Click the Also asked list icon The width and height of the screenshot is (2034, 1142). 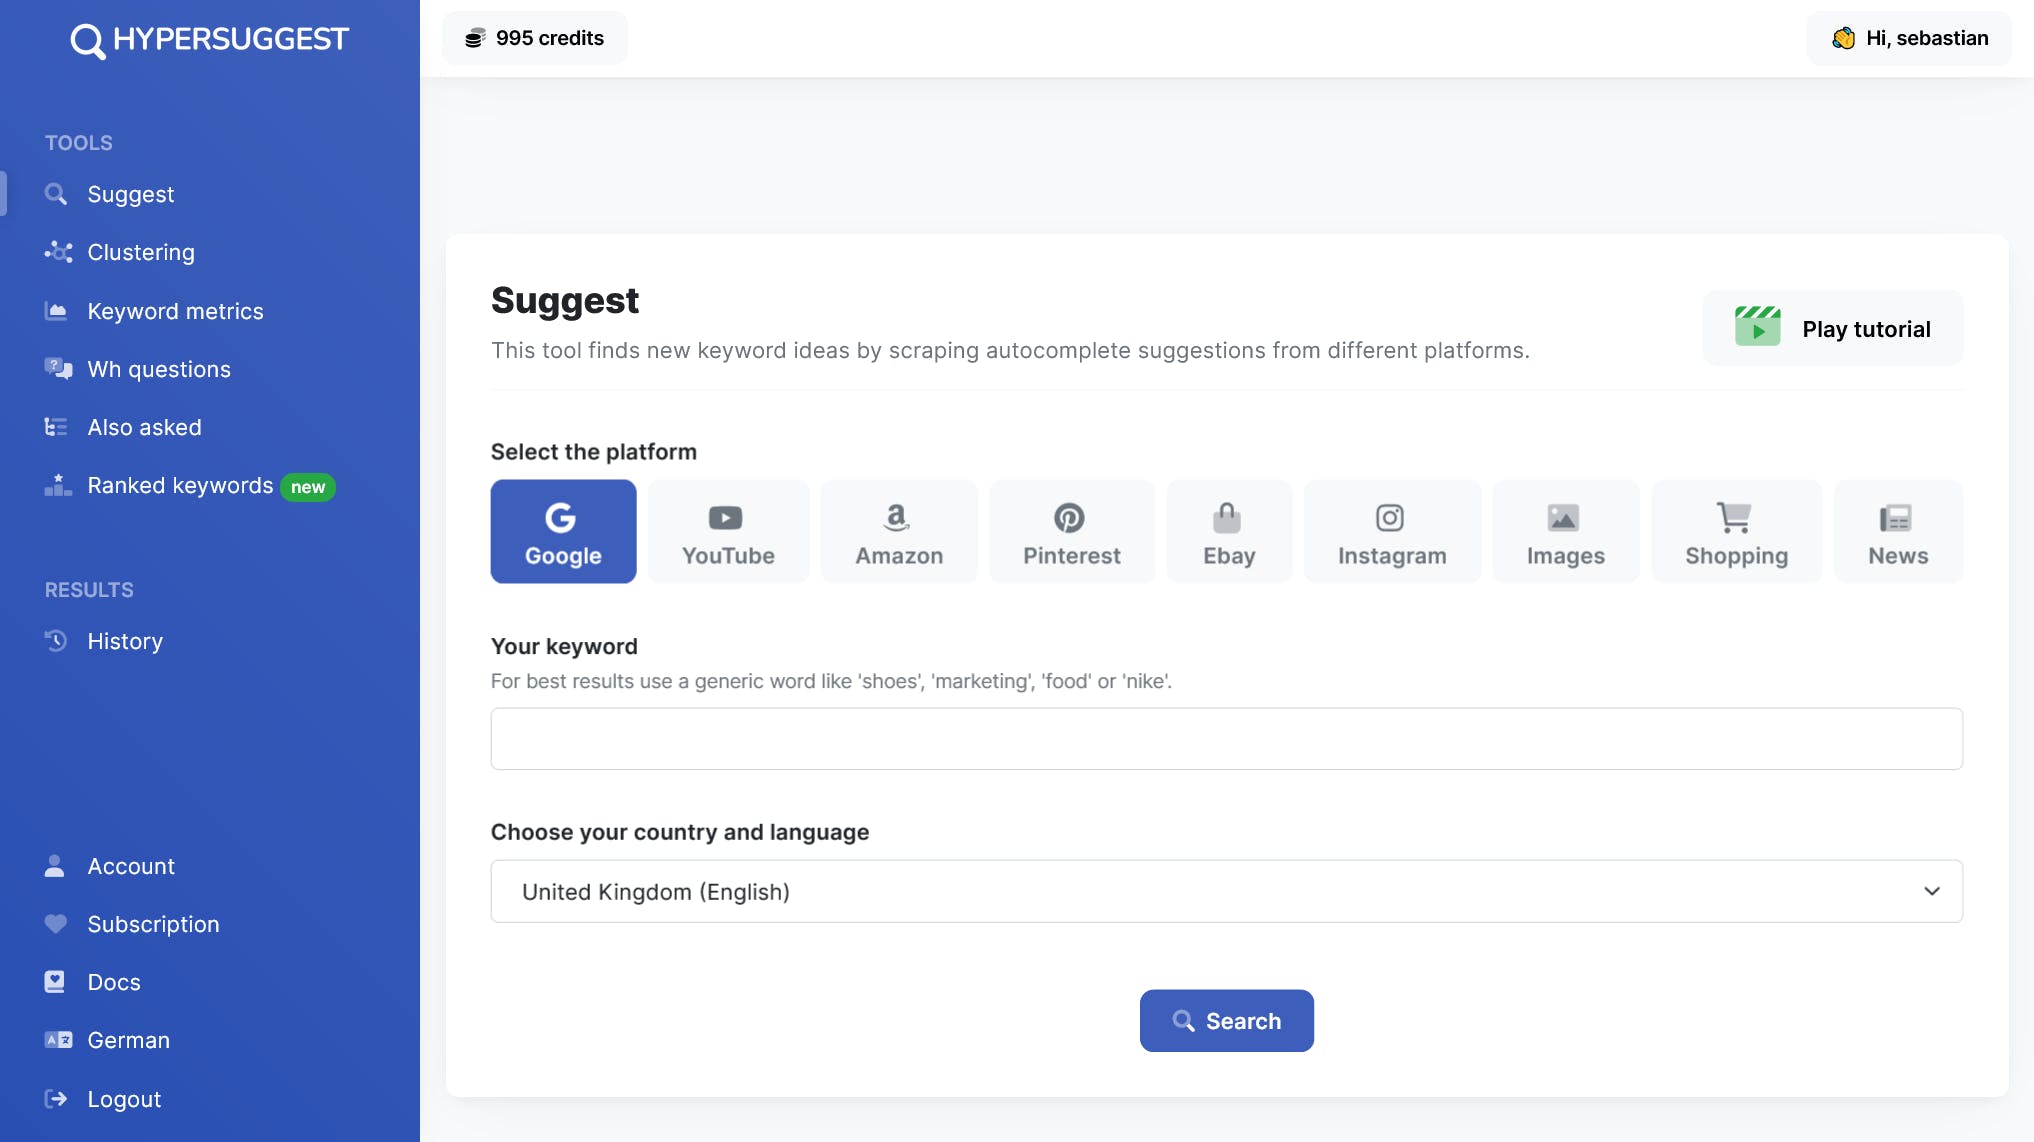[56, 427]
